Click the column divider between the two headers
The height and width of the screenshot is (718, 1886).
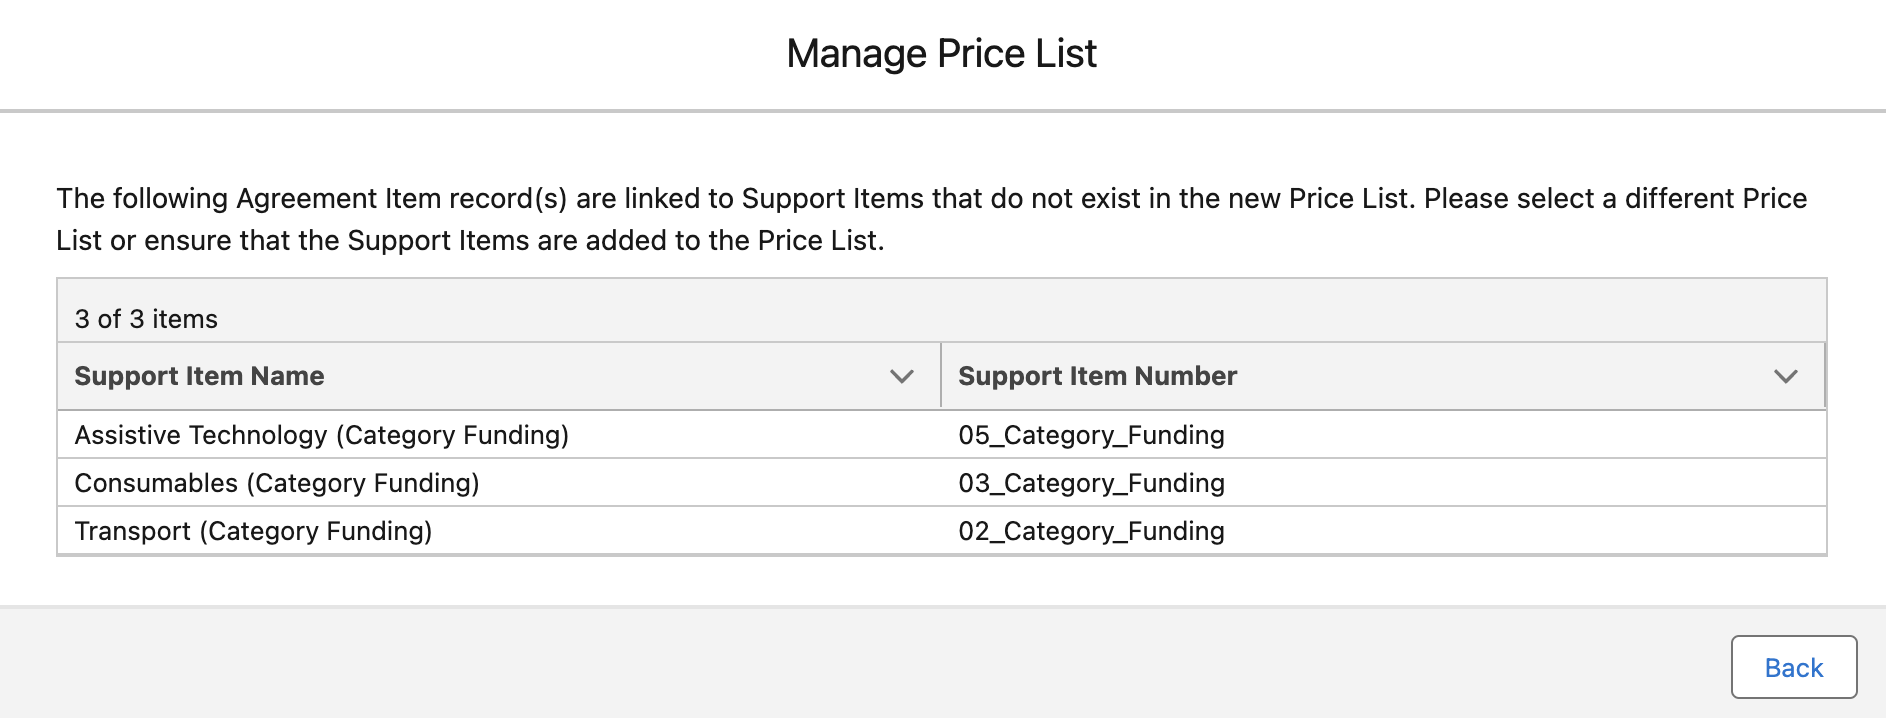coord(941,376)
